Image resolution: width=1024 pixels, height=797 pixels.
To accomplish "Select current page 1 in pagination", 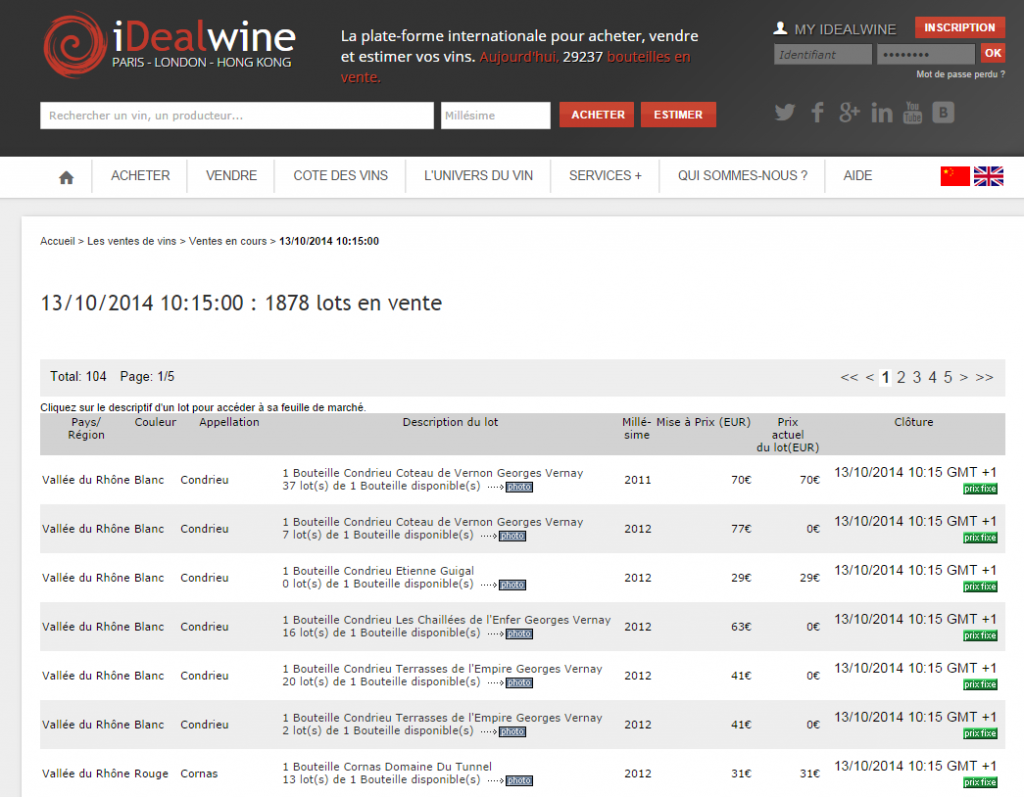I will click(x=885, y=378).
